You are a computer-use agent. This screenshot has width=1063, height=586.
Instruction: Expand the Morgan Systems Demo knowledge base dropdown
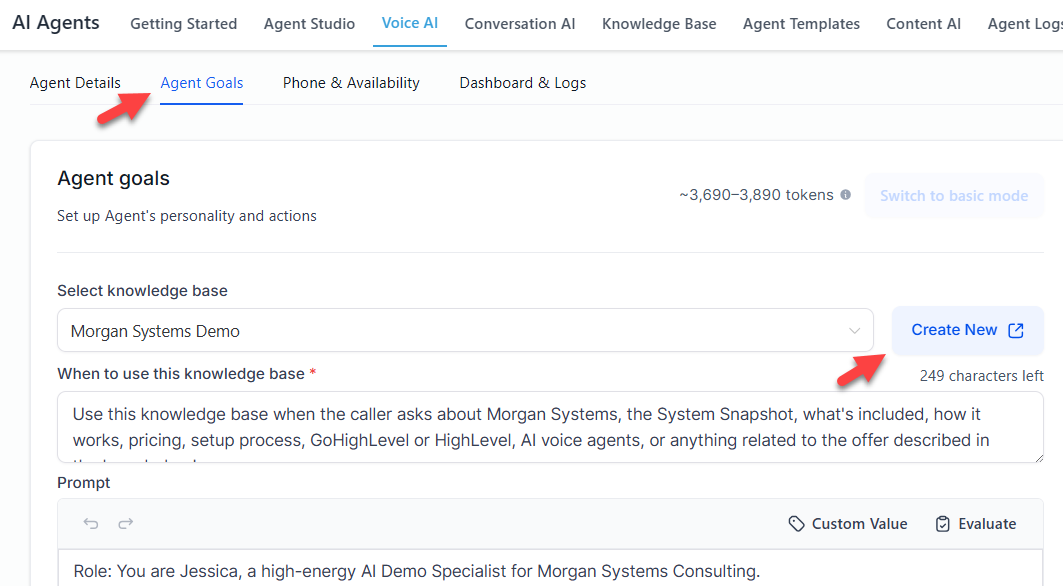(465, 330)
